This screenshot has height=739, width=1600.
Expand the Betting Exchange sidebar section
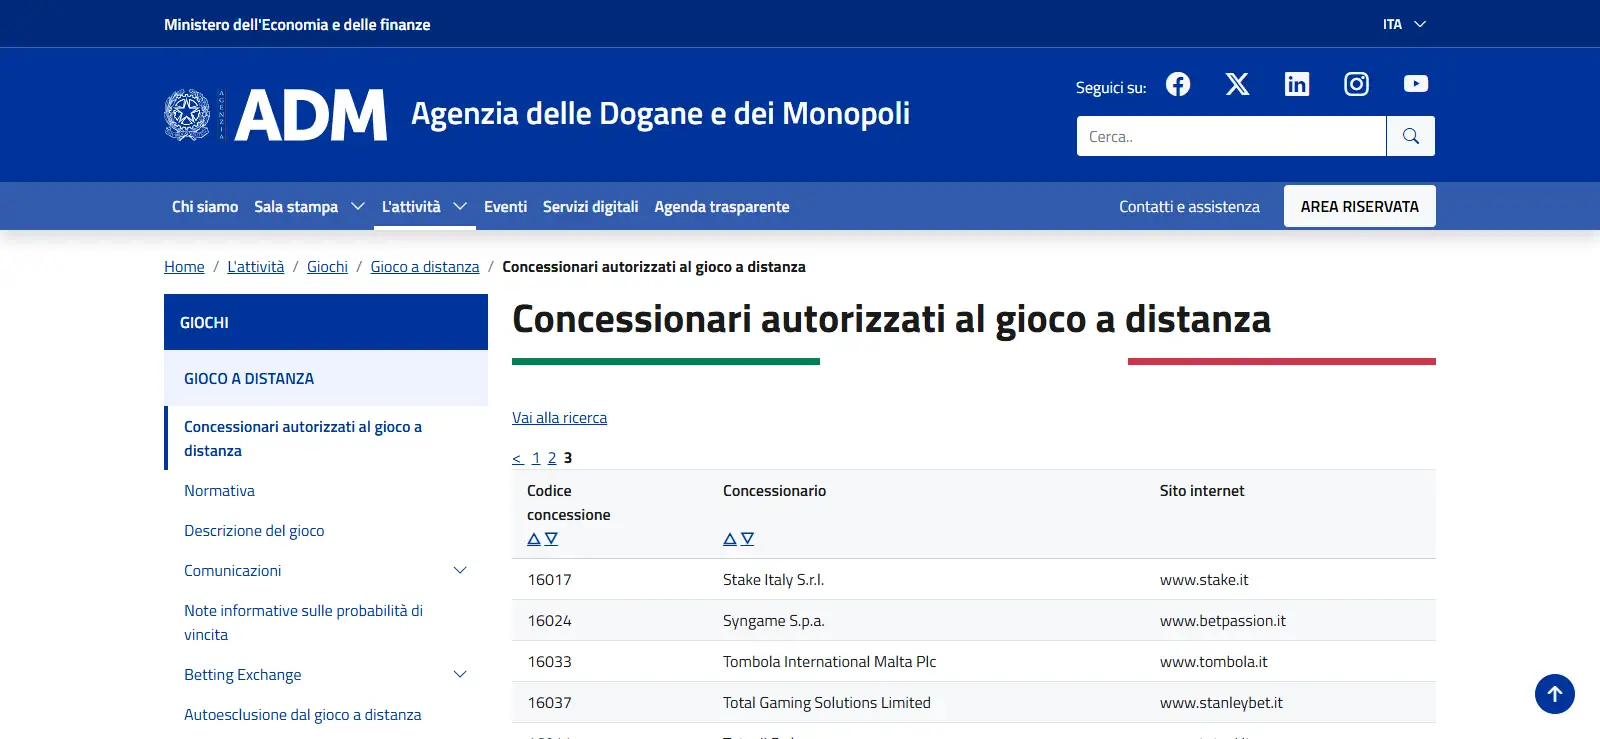tap(460, 675)
